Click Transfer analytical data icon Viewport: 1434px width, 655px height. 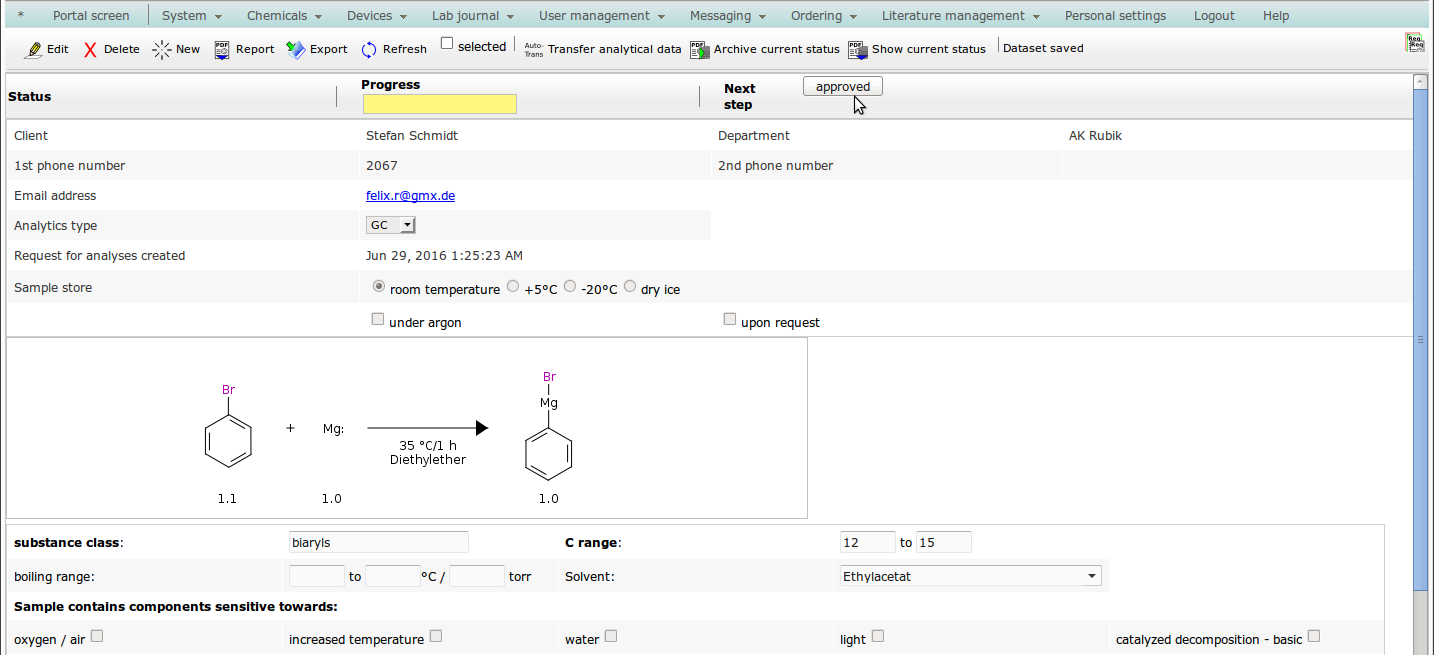[x=534, y=49]
